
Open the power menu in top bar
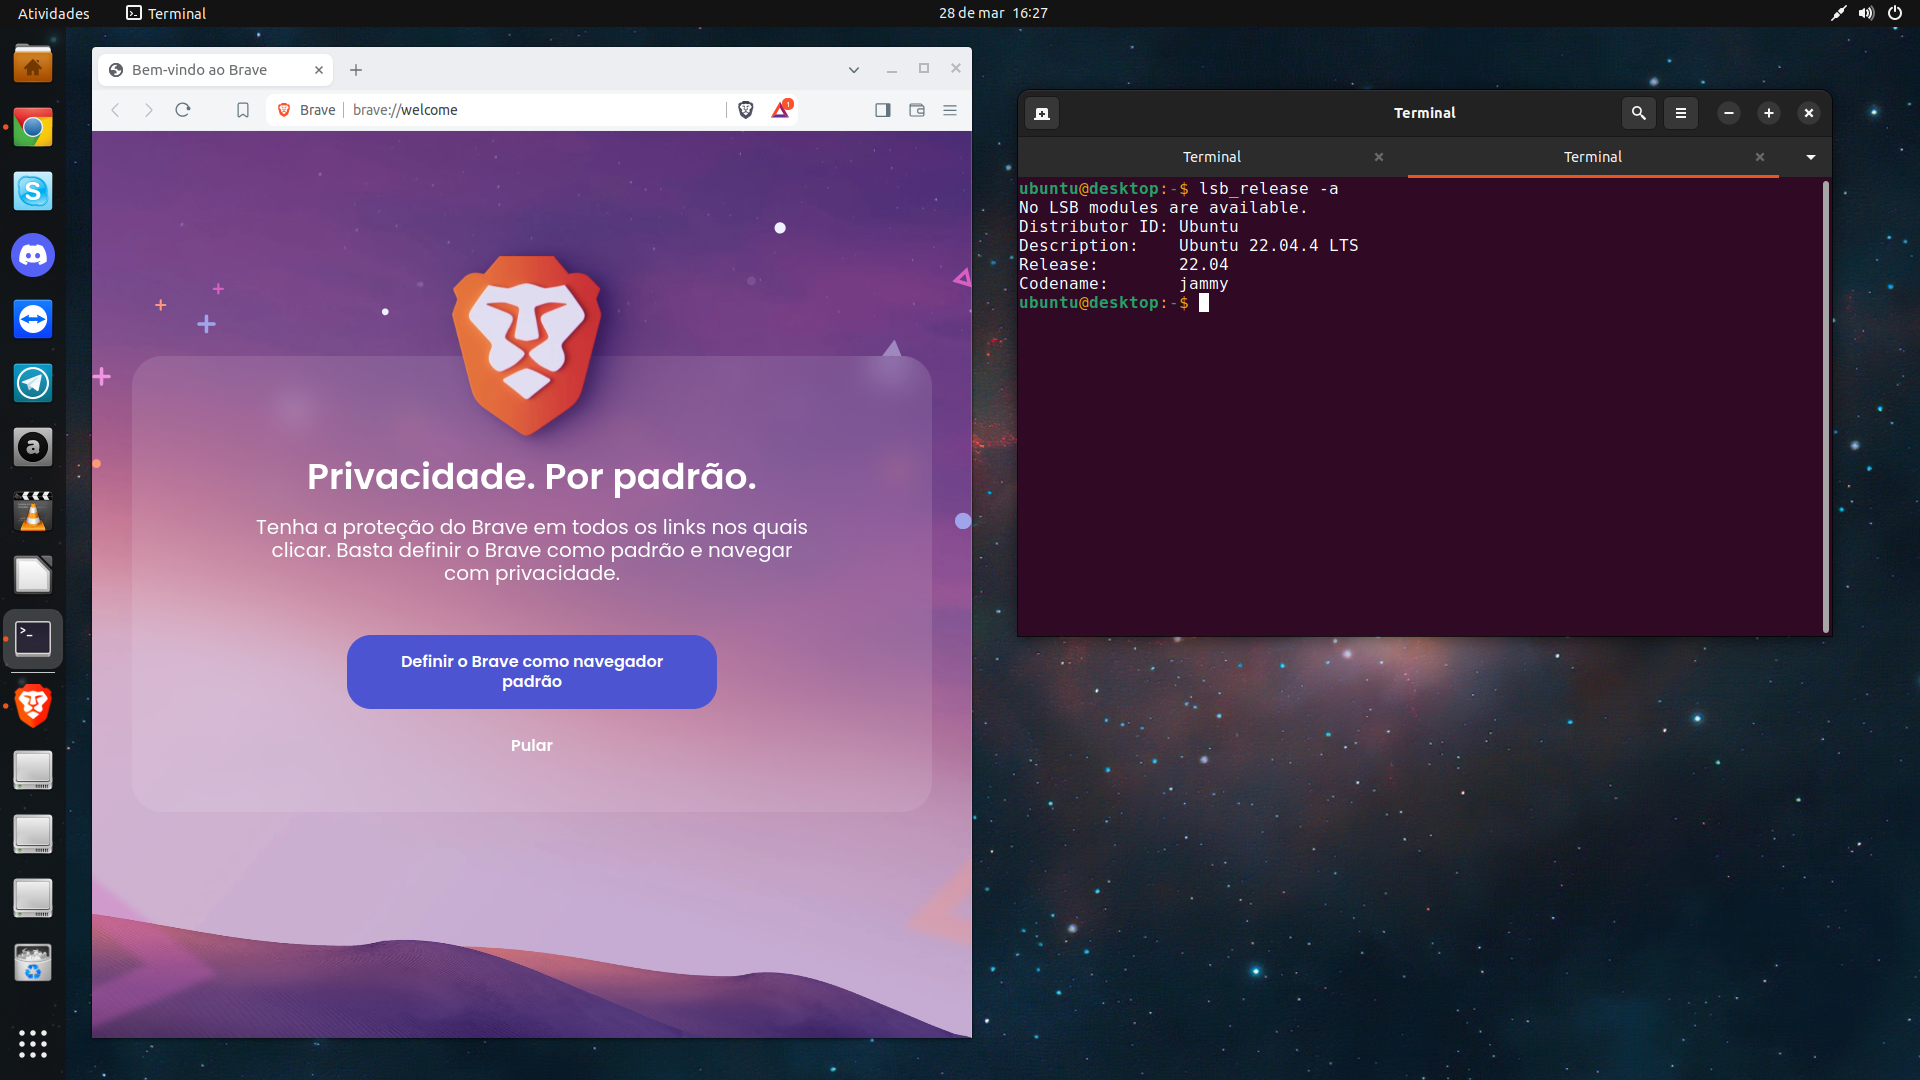(1895, 13)
